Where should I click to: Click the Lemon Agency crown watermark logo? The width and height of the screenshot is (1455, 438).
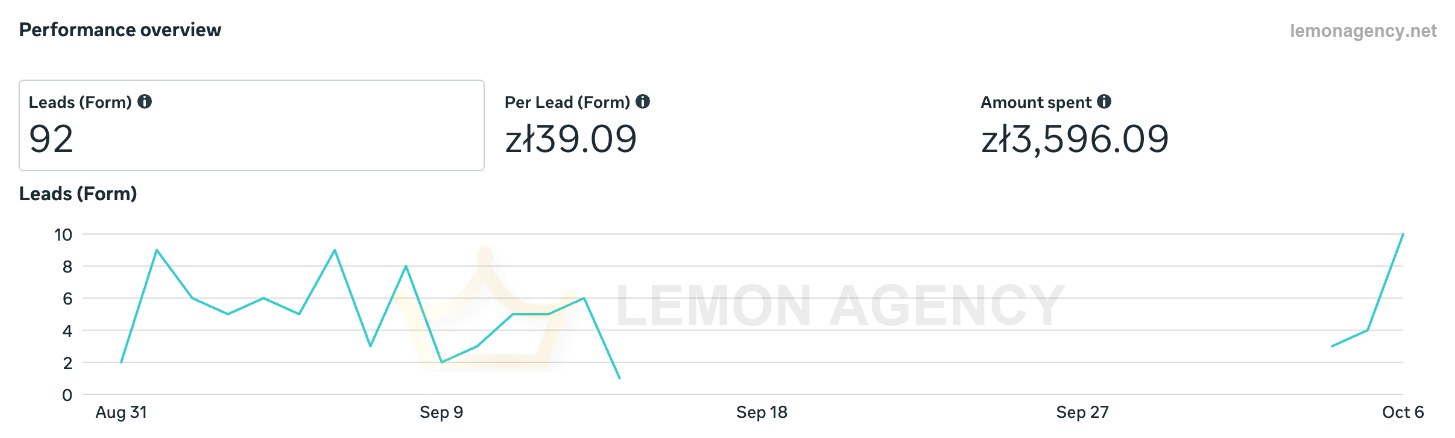[x=484, y=308]
